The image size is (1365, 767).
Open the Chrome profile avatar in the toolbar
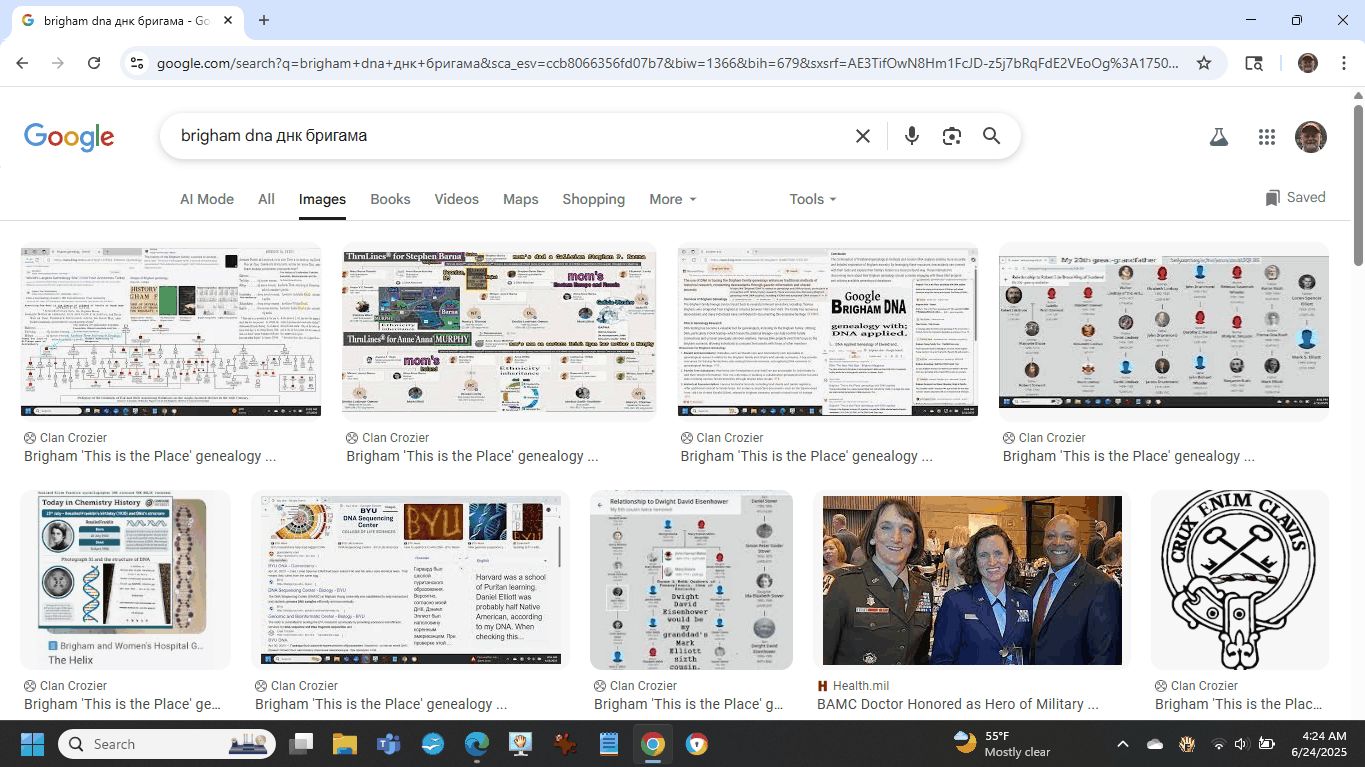[x=1308, y=63]
